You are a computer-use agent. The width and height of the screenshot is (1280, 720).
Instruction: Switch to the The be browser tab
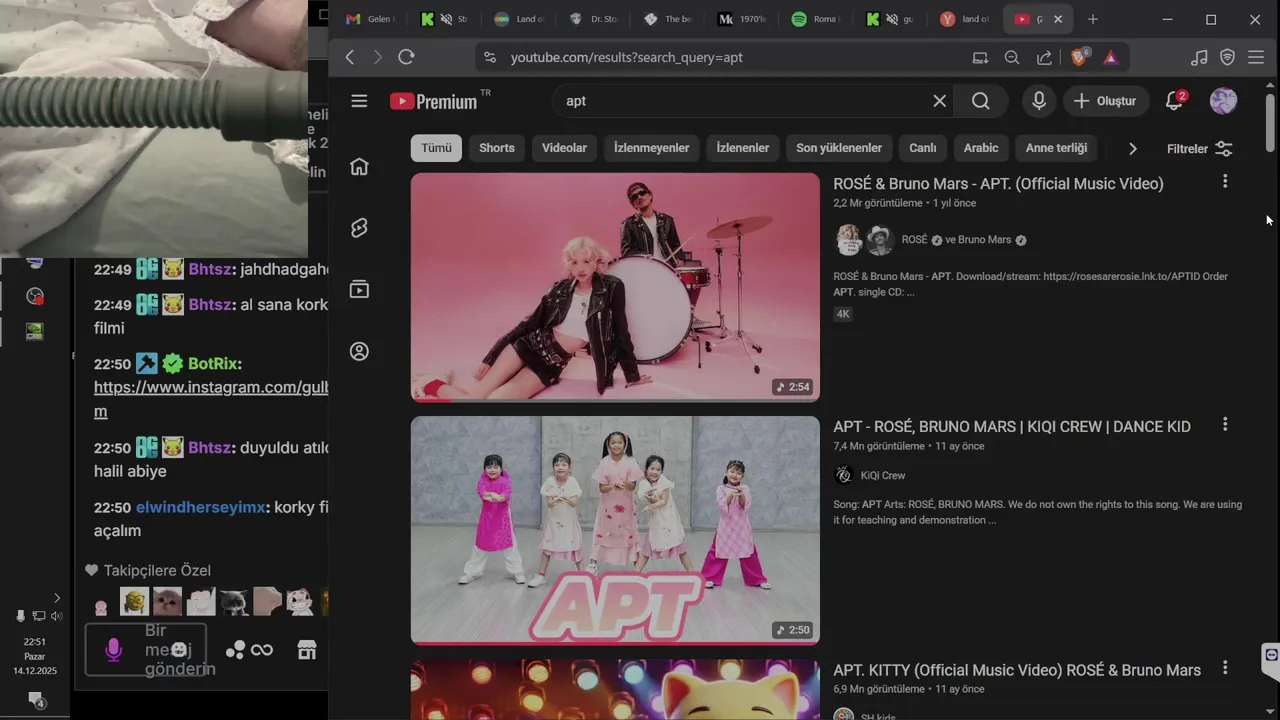click(x=667, y=19)
